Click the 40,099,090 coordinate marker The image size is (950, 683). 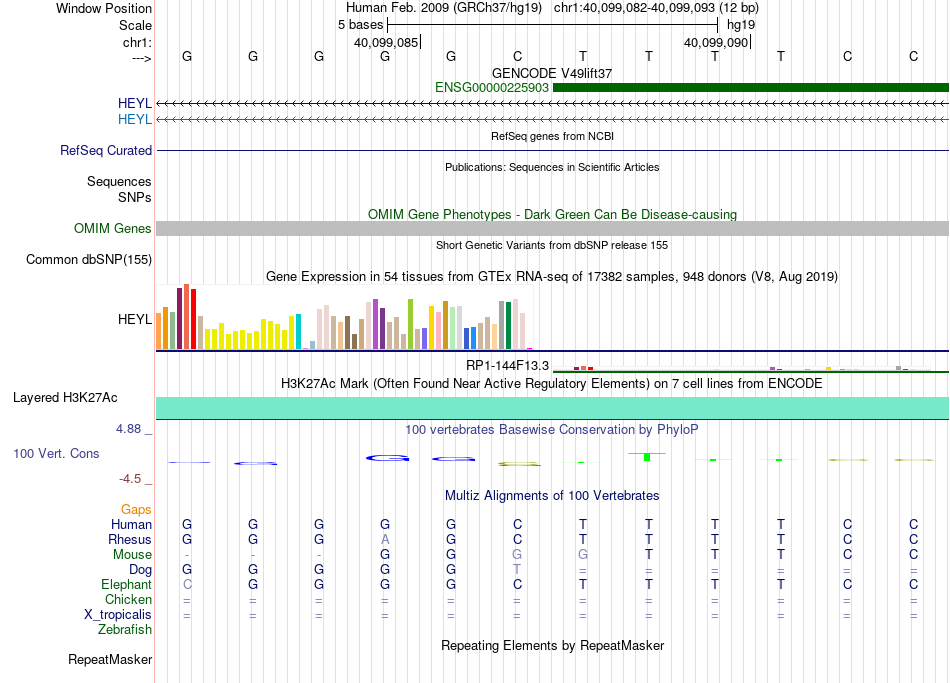click(x=717, y=42)
